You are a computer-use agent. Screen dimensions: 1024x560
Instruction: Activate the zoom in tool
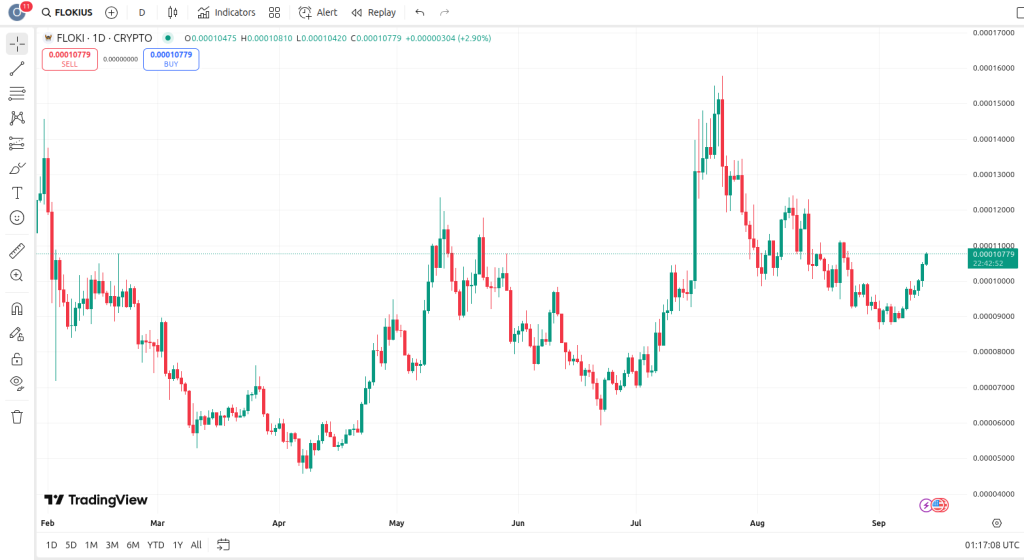point(17,275)
